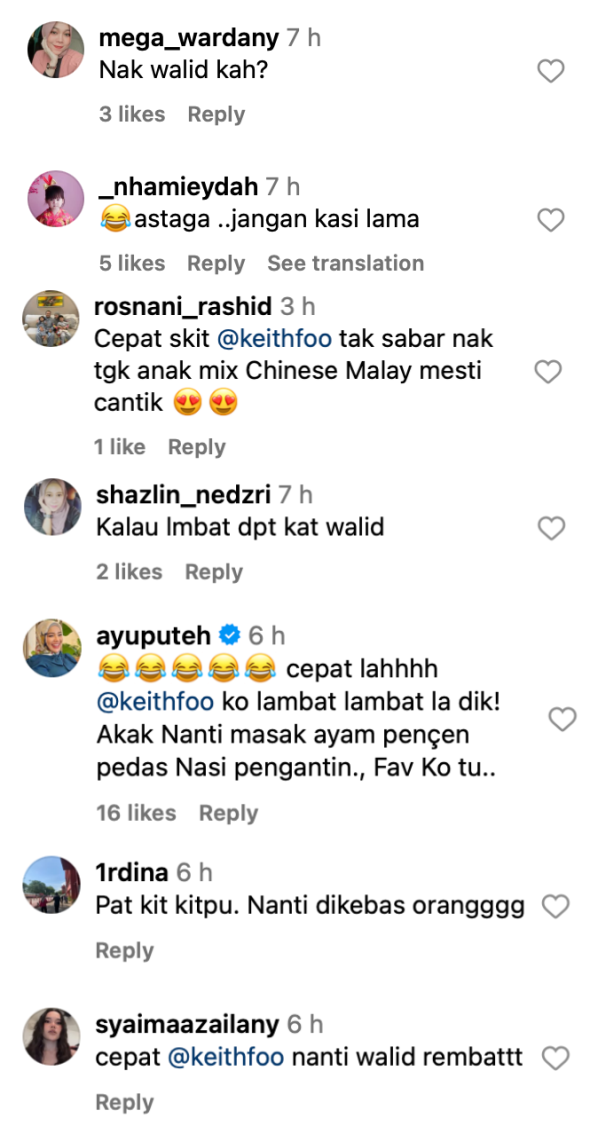Reply to 1rdina's comment

[x=124, y=950]
